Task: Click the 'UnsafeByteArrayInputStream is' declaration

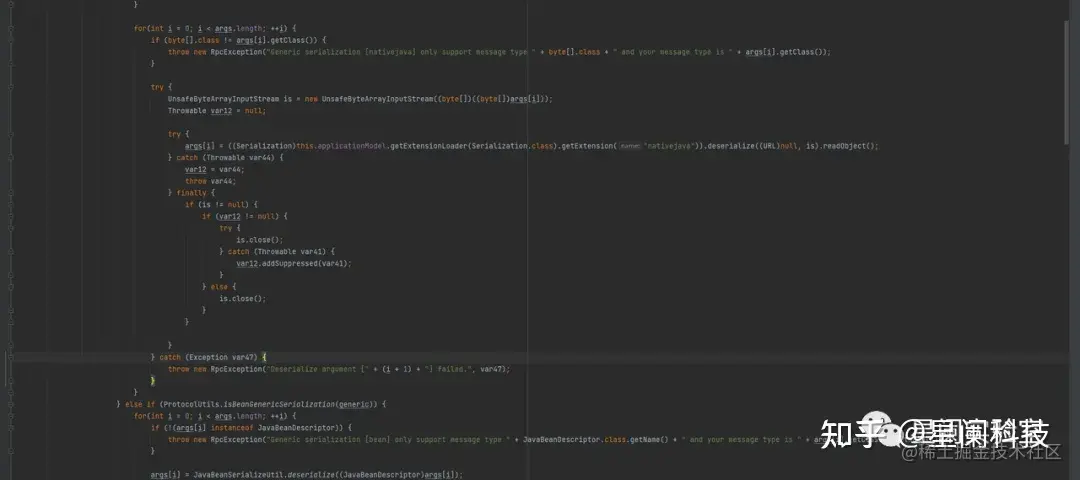Action: [x=231, y=98]
